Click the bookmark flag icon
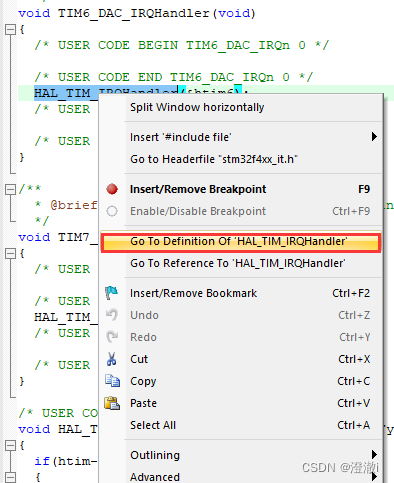 point(112,293)
